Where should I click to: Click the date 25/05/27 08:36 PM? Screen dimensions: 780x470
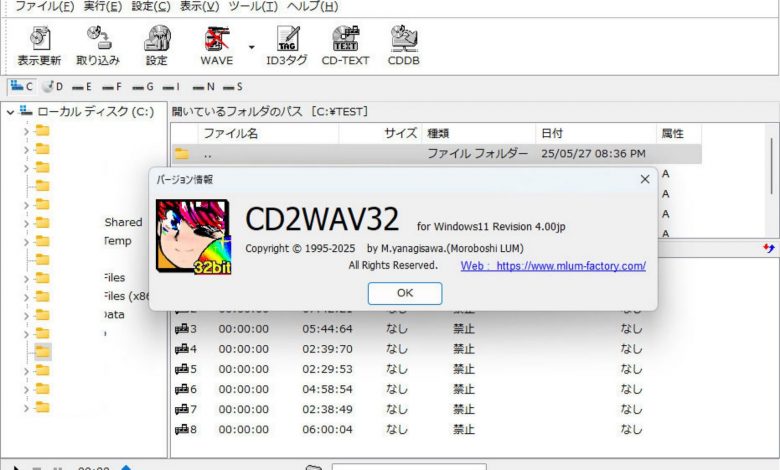click(593, 154)
